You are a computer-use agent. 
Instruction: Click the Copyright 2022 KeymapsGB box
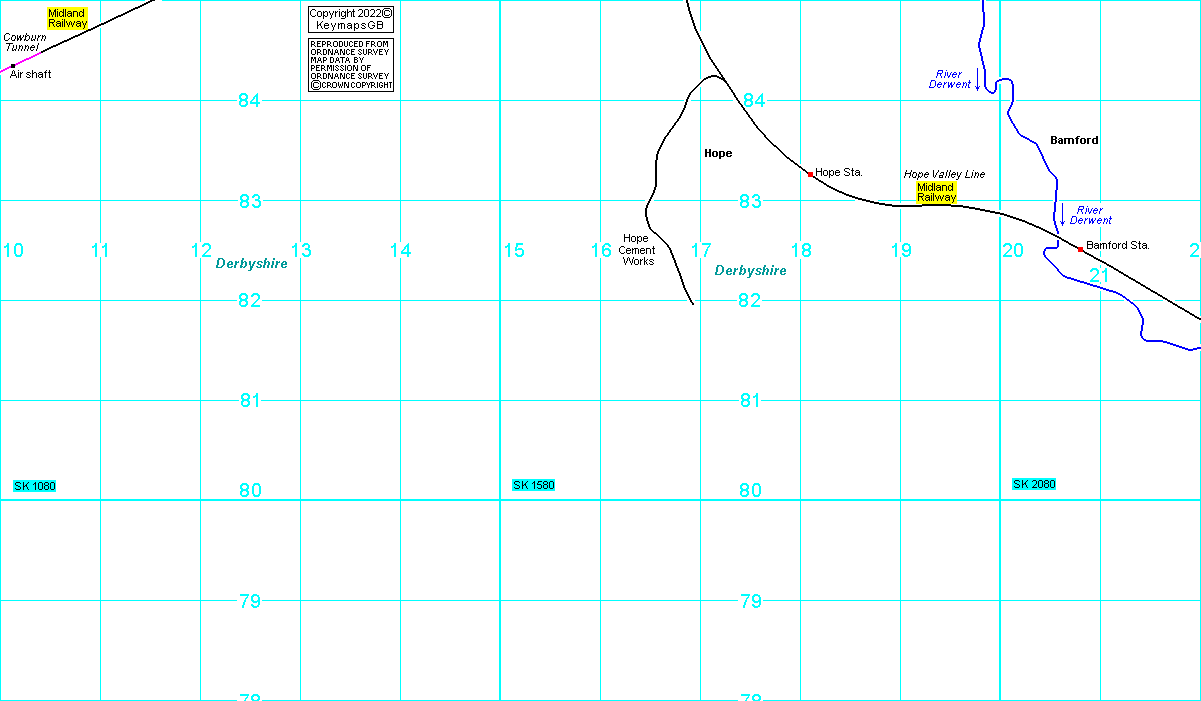tap(350, 19)
